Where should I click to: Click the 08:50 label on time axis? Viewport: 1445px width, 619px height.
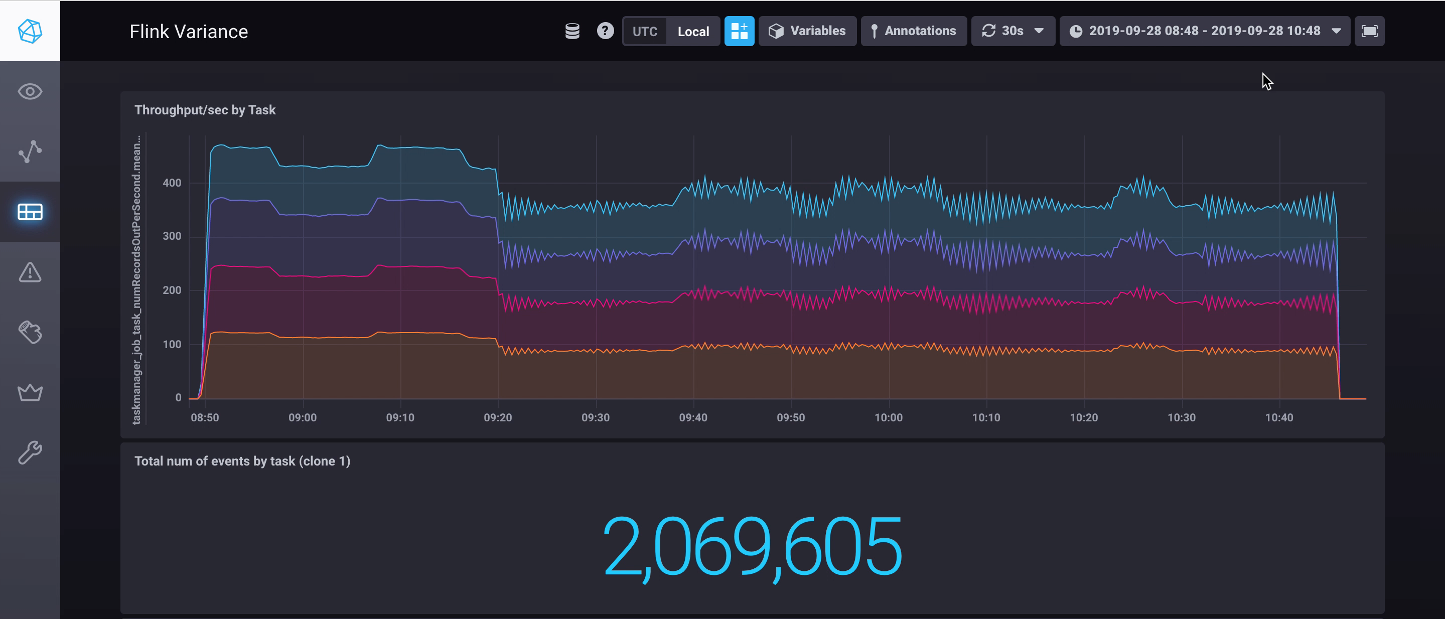coord(205,418)
